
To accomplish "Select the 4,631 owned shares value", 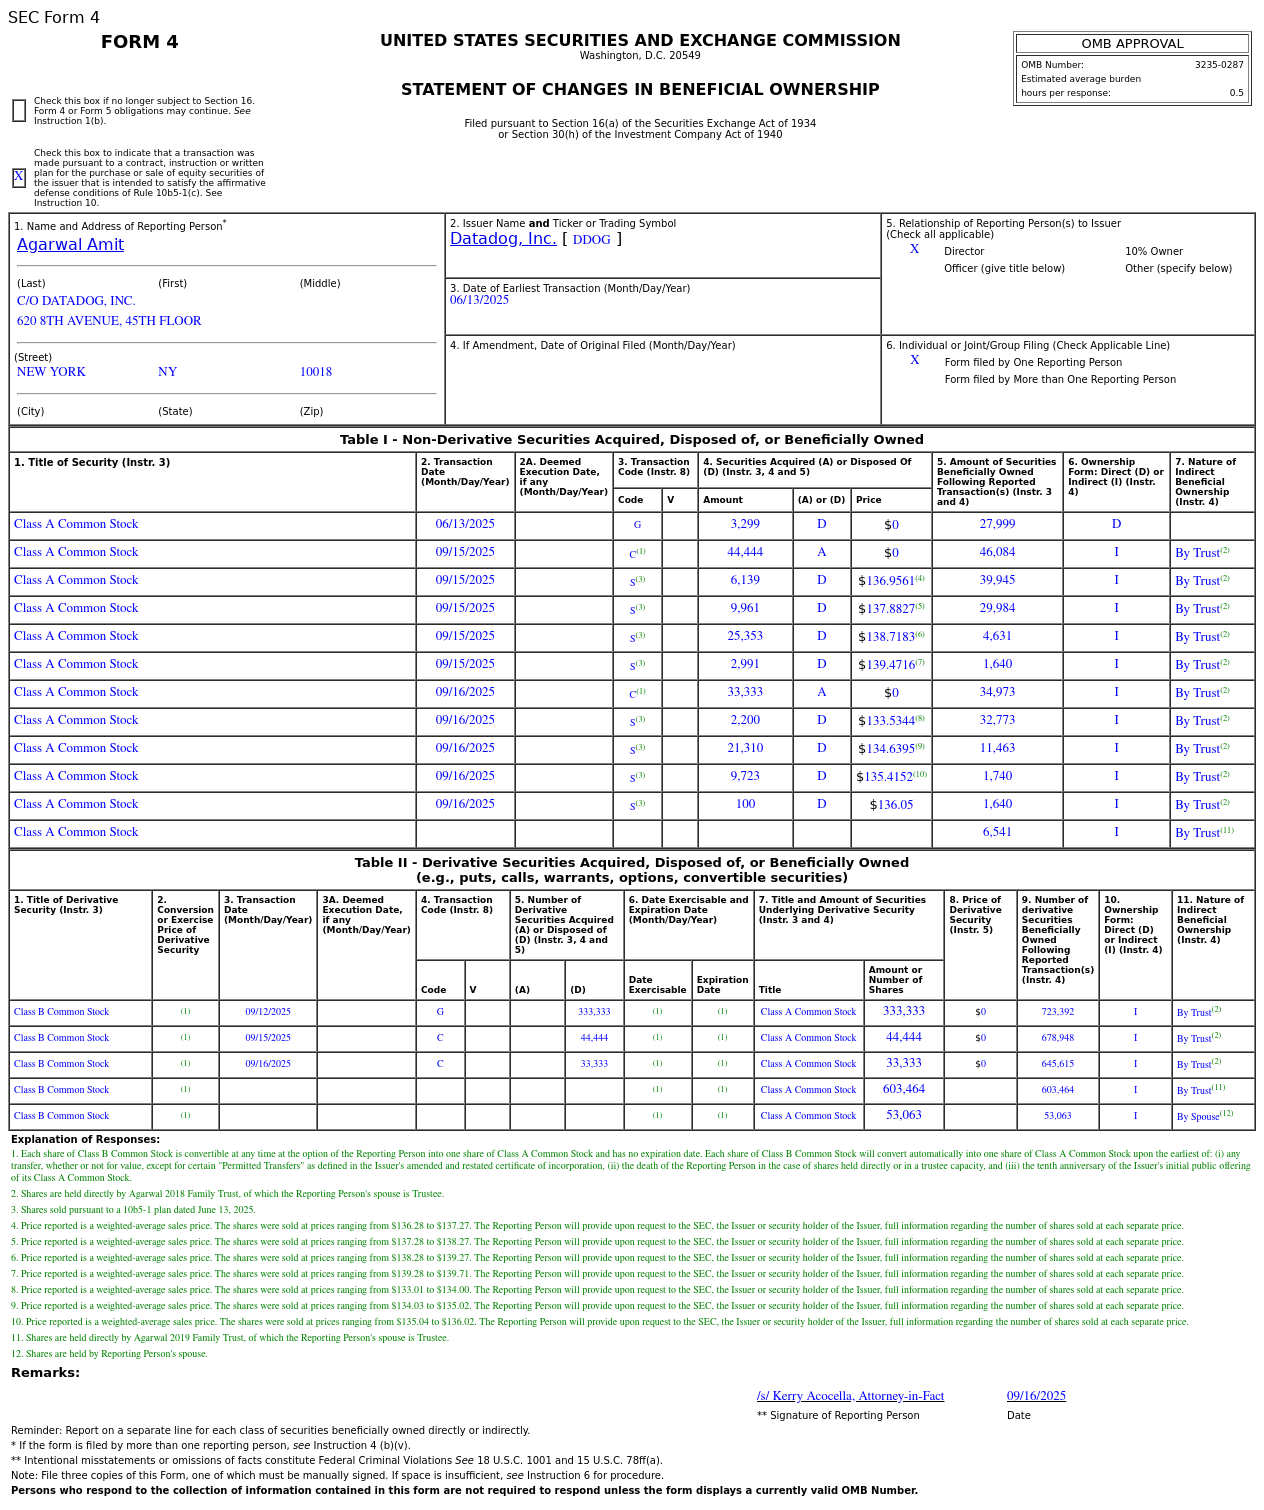I will pyautogui.click(x=997, y=636).
